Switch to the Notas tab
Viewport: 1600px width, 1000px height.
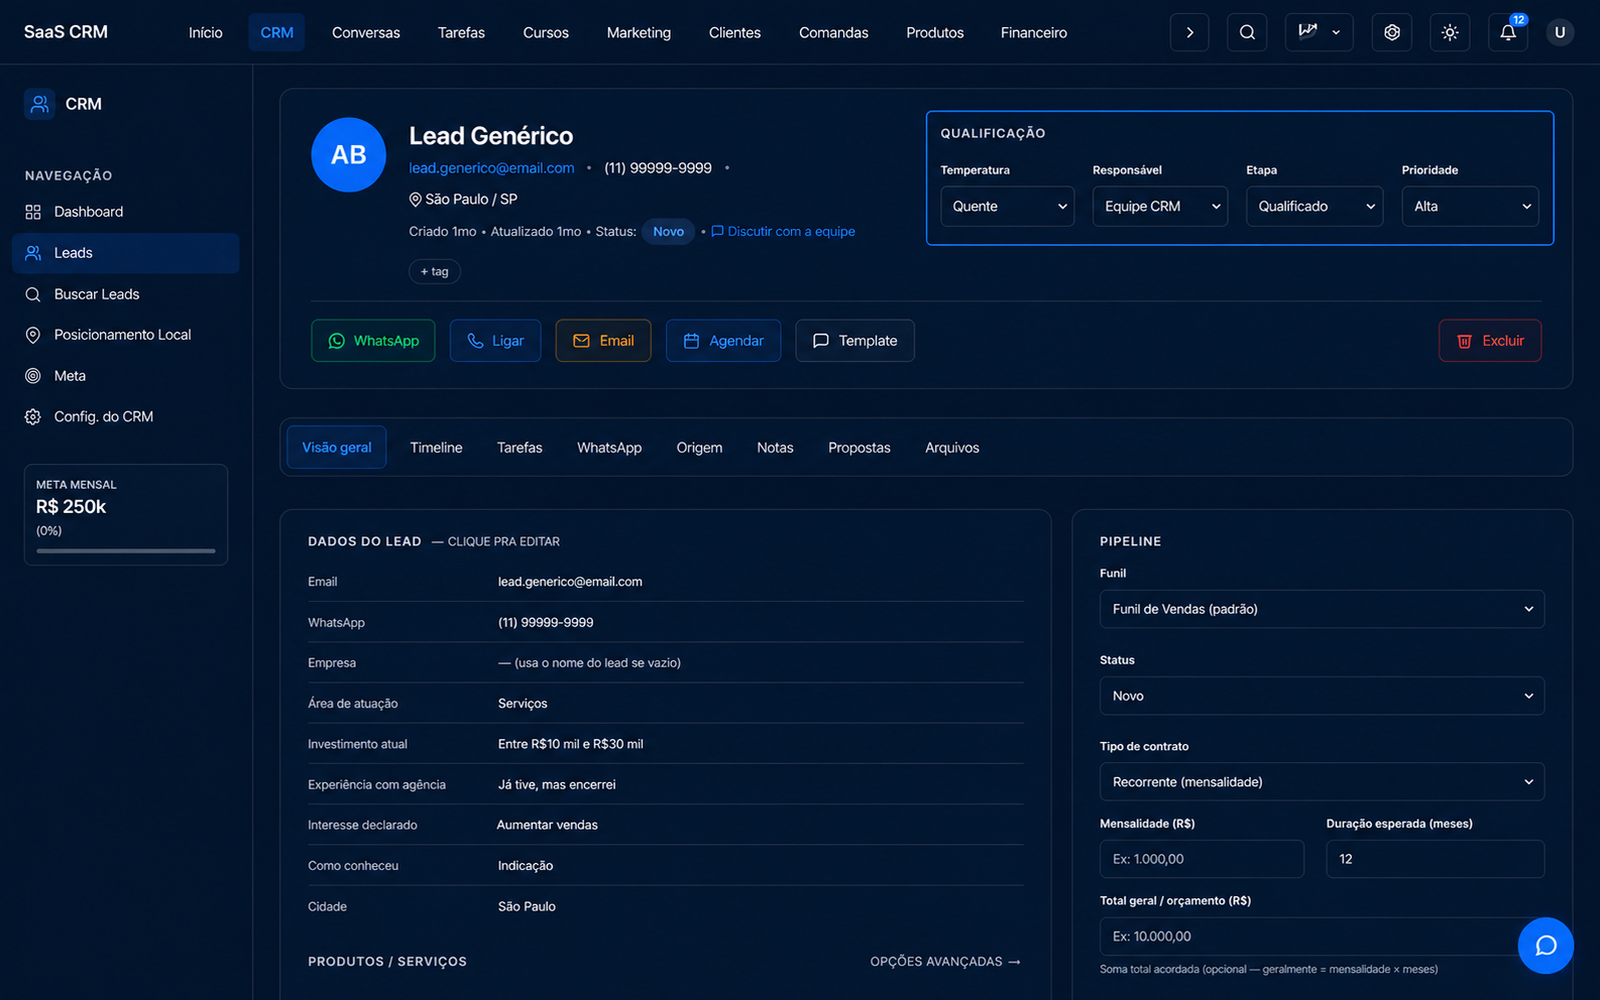[775, 448]
